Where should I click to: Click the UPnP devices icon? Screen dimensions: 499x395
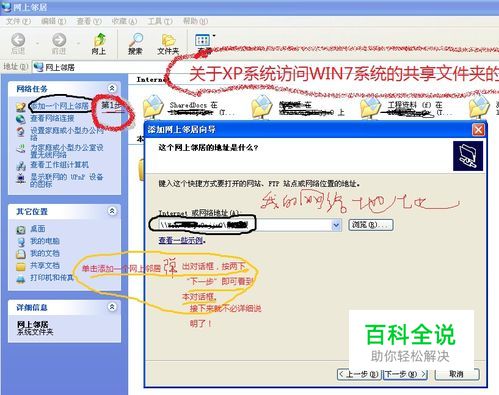21,178
